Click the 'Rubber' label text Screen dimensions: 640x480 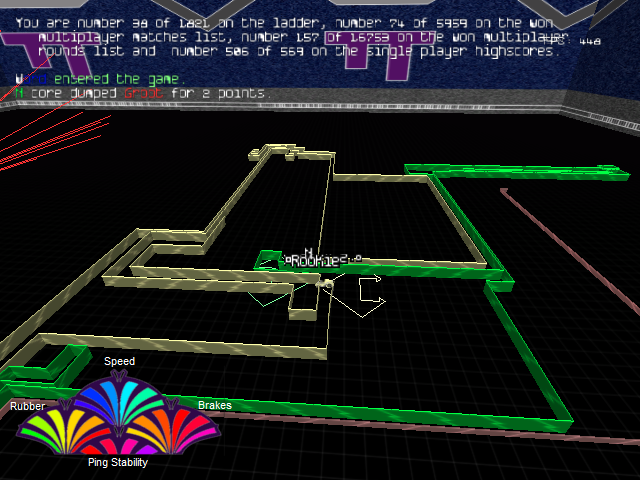[27, 406]
